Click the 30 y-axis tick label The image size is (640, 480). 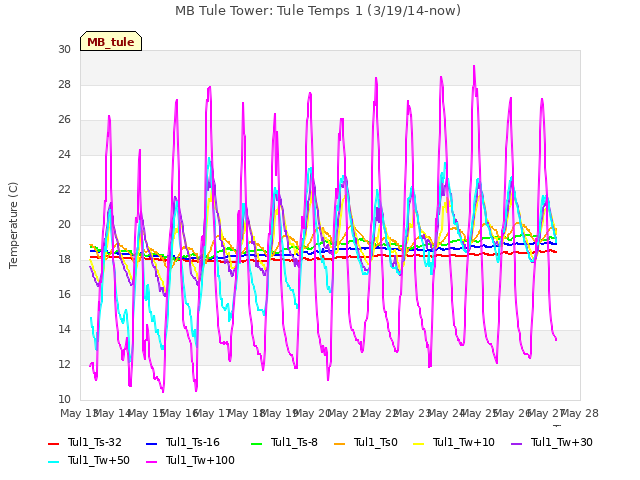tap(64, 49)
